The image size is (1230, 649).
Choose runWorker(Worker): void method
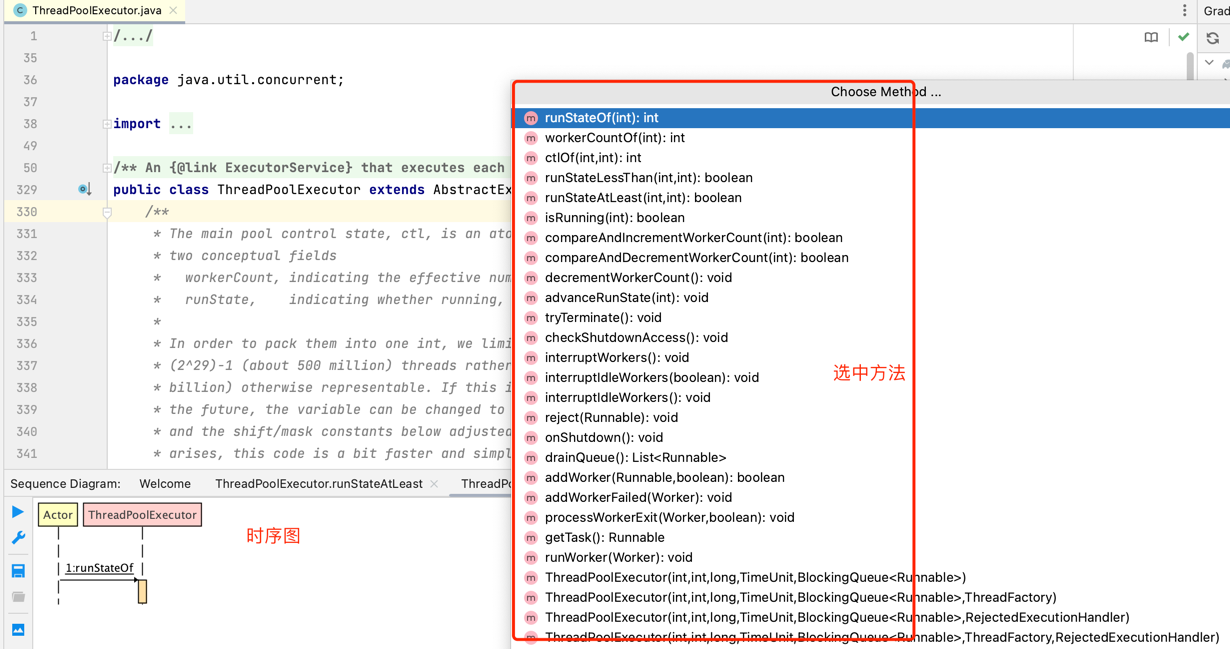pos(871,558)
